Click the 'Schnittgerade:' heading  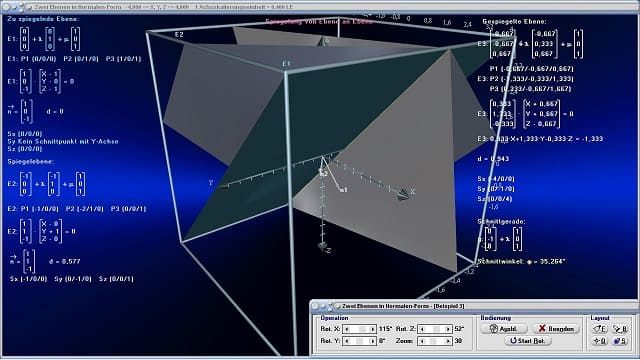coord(501,222)
